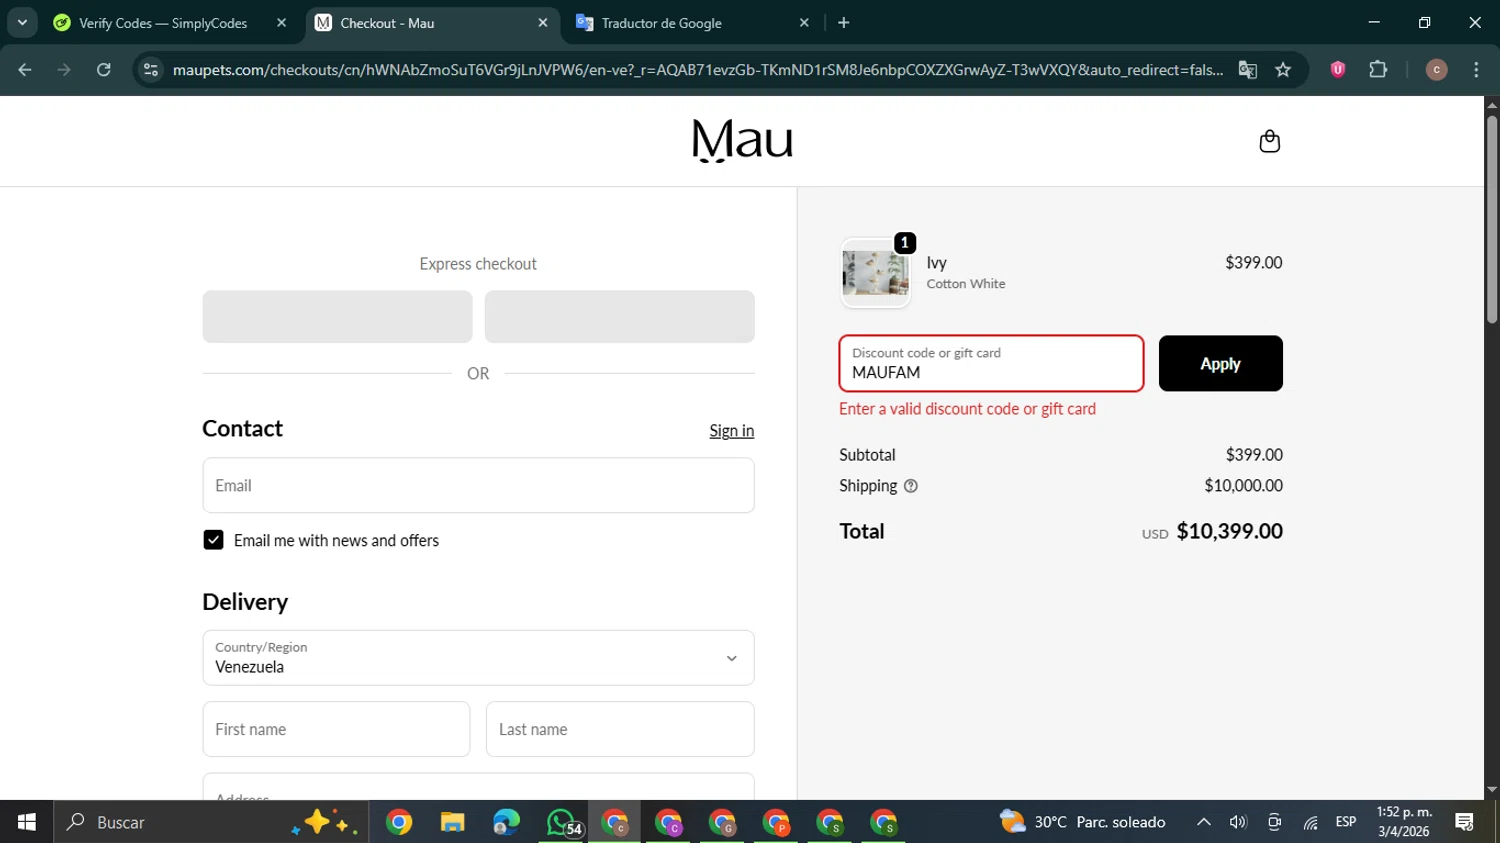Click the page vertical scrollbar thumb
Image resolution: width=1500 pixels, height=843 pixels.
(x=1491, y=220)
